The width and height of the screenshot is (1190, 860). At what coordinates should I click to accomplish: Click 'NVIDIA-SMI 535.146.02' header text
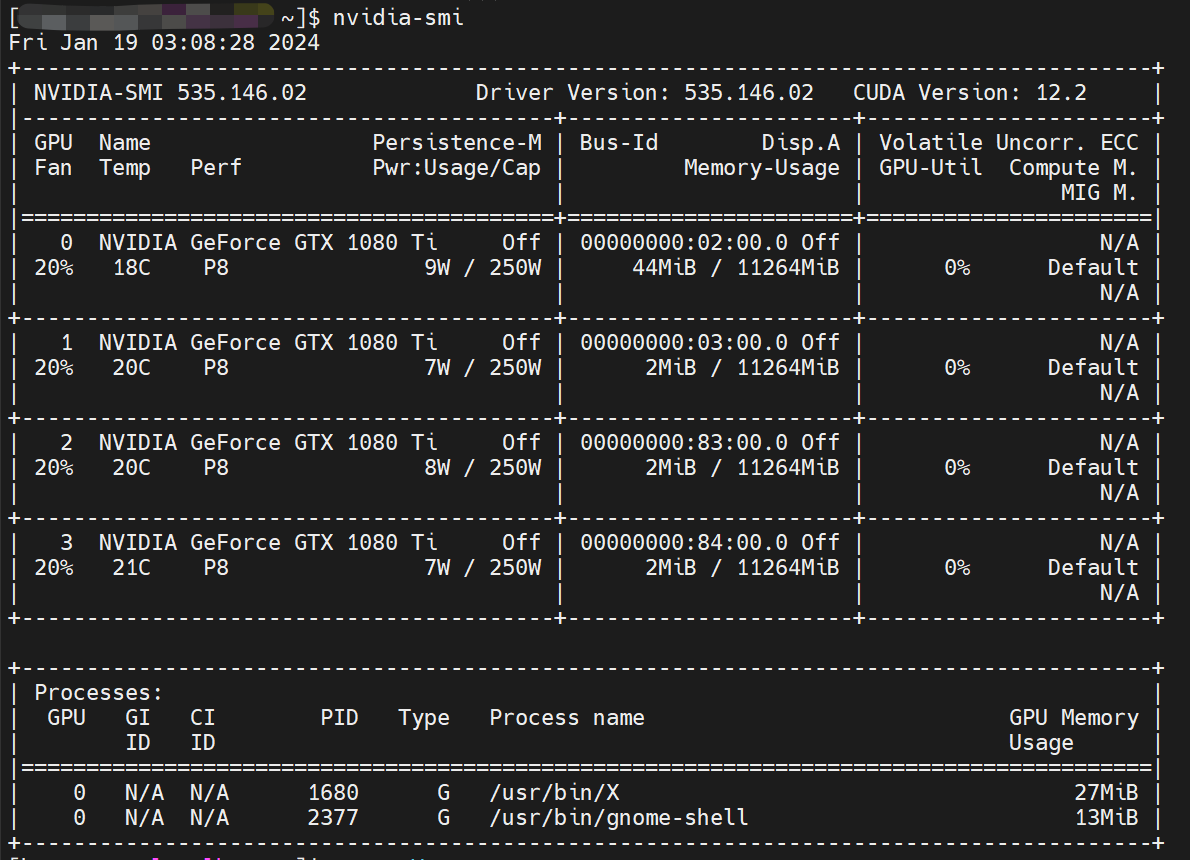170,93
